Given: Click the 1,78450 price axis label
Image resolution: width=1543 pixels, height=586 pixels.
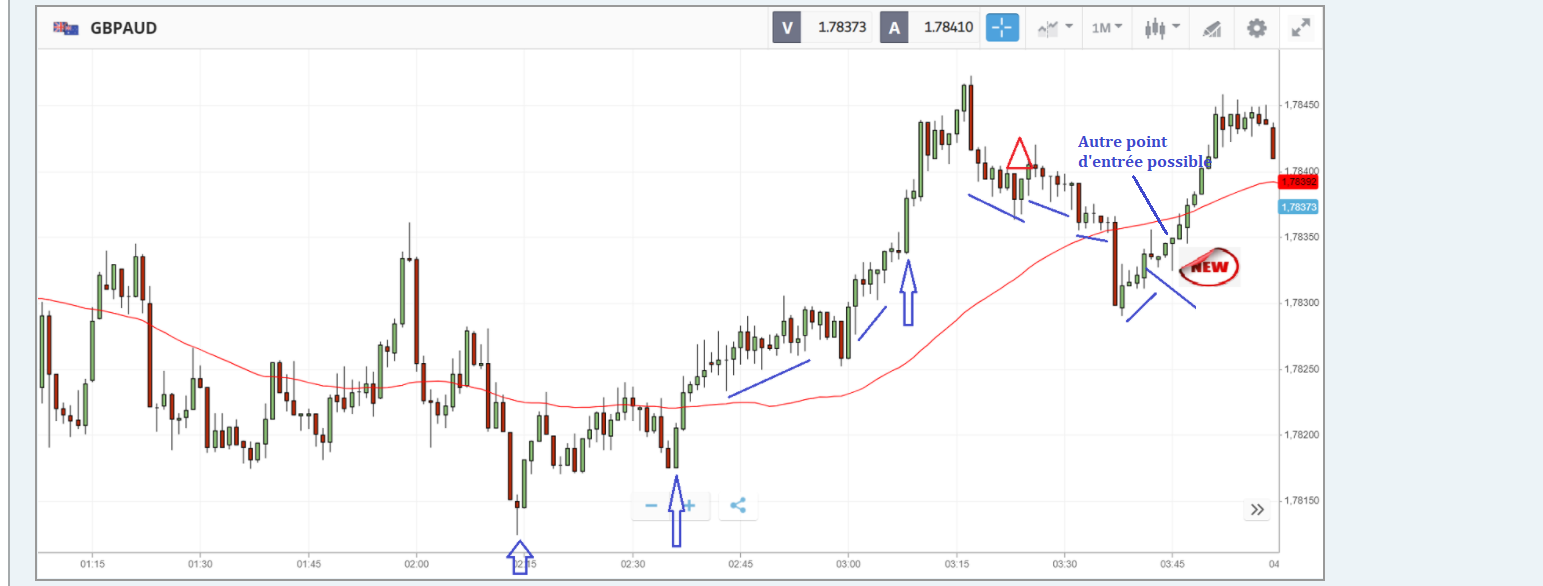Looking at the screenshot, I should click(x=1301, y=105).
